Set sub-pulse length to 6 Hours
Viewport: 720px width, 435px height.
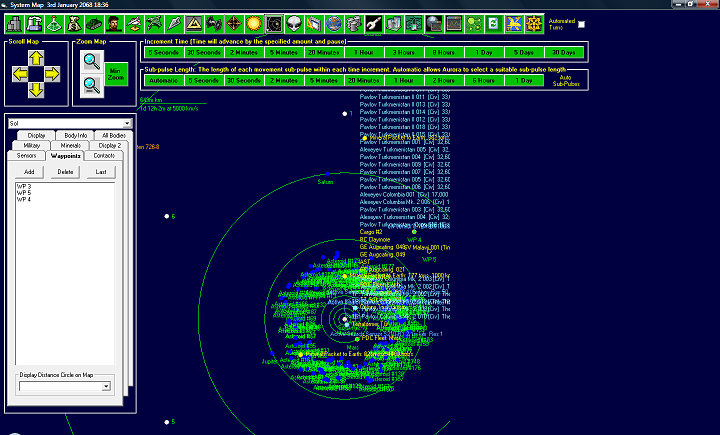(484, 80)
